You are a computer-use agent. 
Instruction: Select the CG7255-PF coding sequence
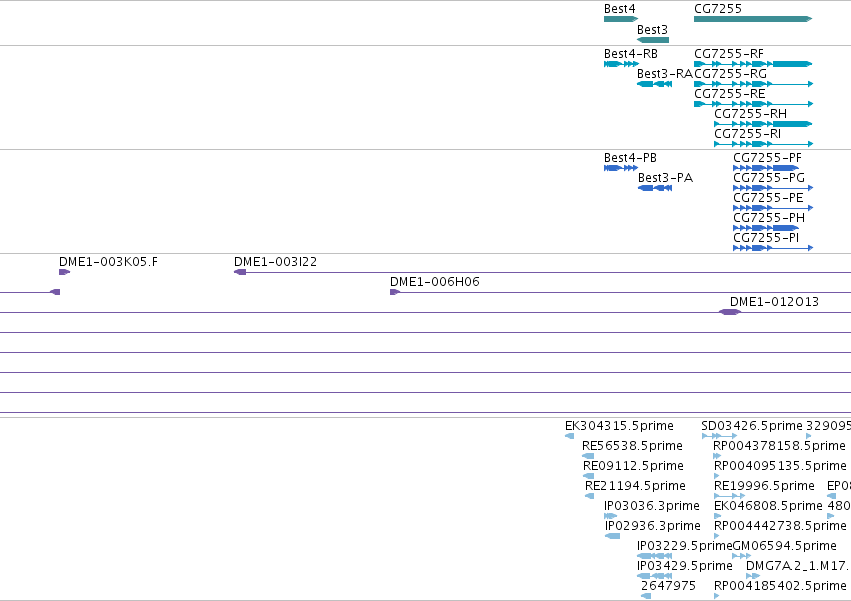(x=766, y=168)
